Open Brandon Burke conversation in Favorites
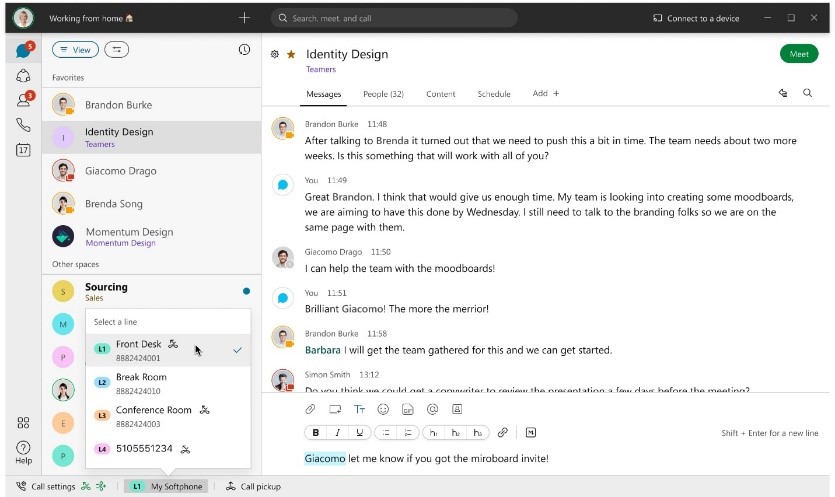The image size is (835, 497). (x=118, y=104)
